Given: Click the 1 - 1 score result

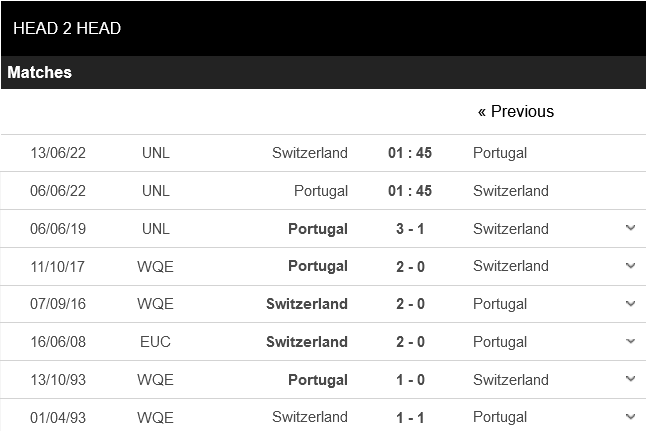Looking at the screenshot, I should pos(409,417).
